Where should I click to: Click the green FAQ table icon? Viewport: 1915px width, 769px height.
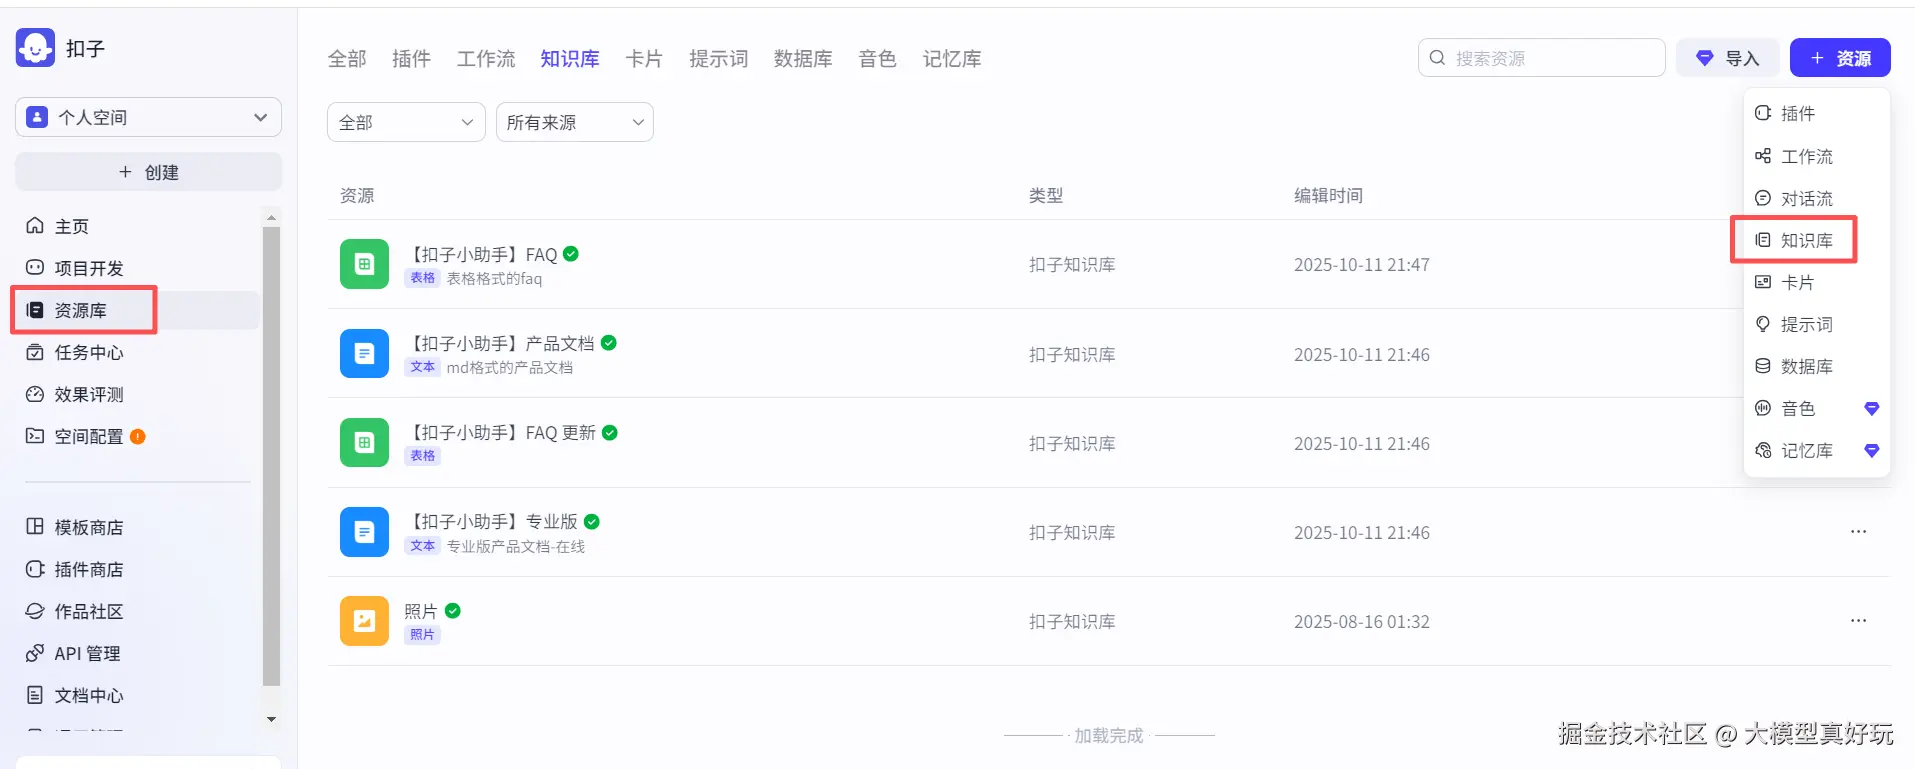click(x=364, y=264)
